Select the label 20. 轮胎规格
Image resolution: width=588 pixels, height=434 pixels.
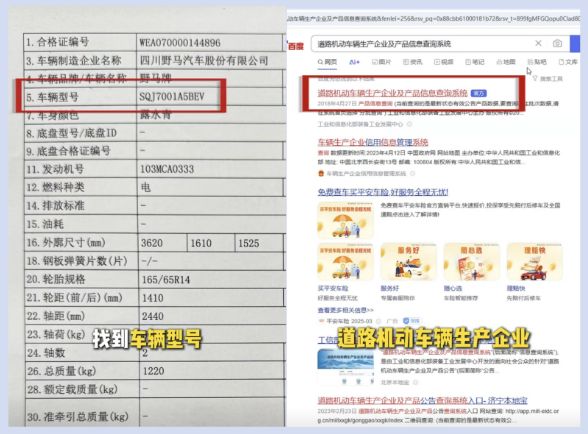click(56, 279)
